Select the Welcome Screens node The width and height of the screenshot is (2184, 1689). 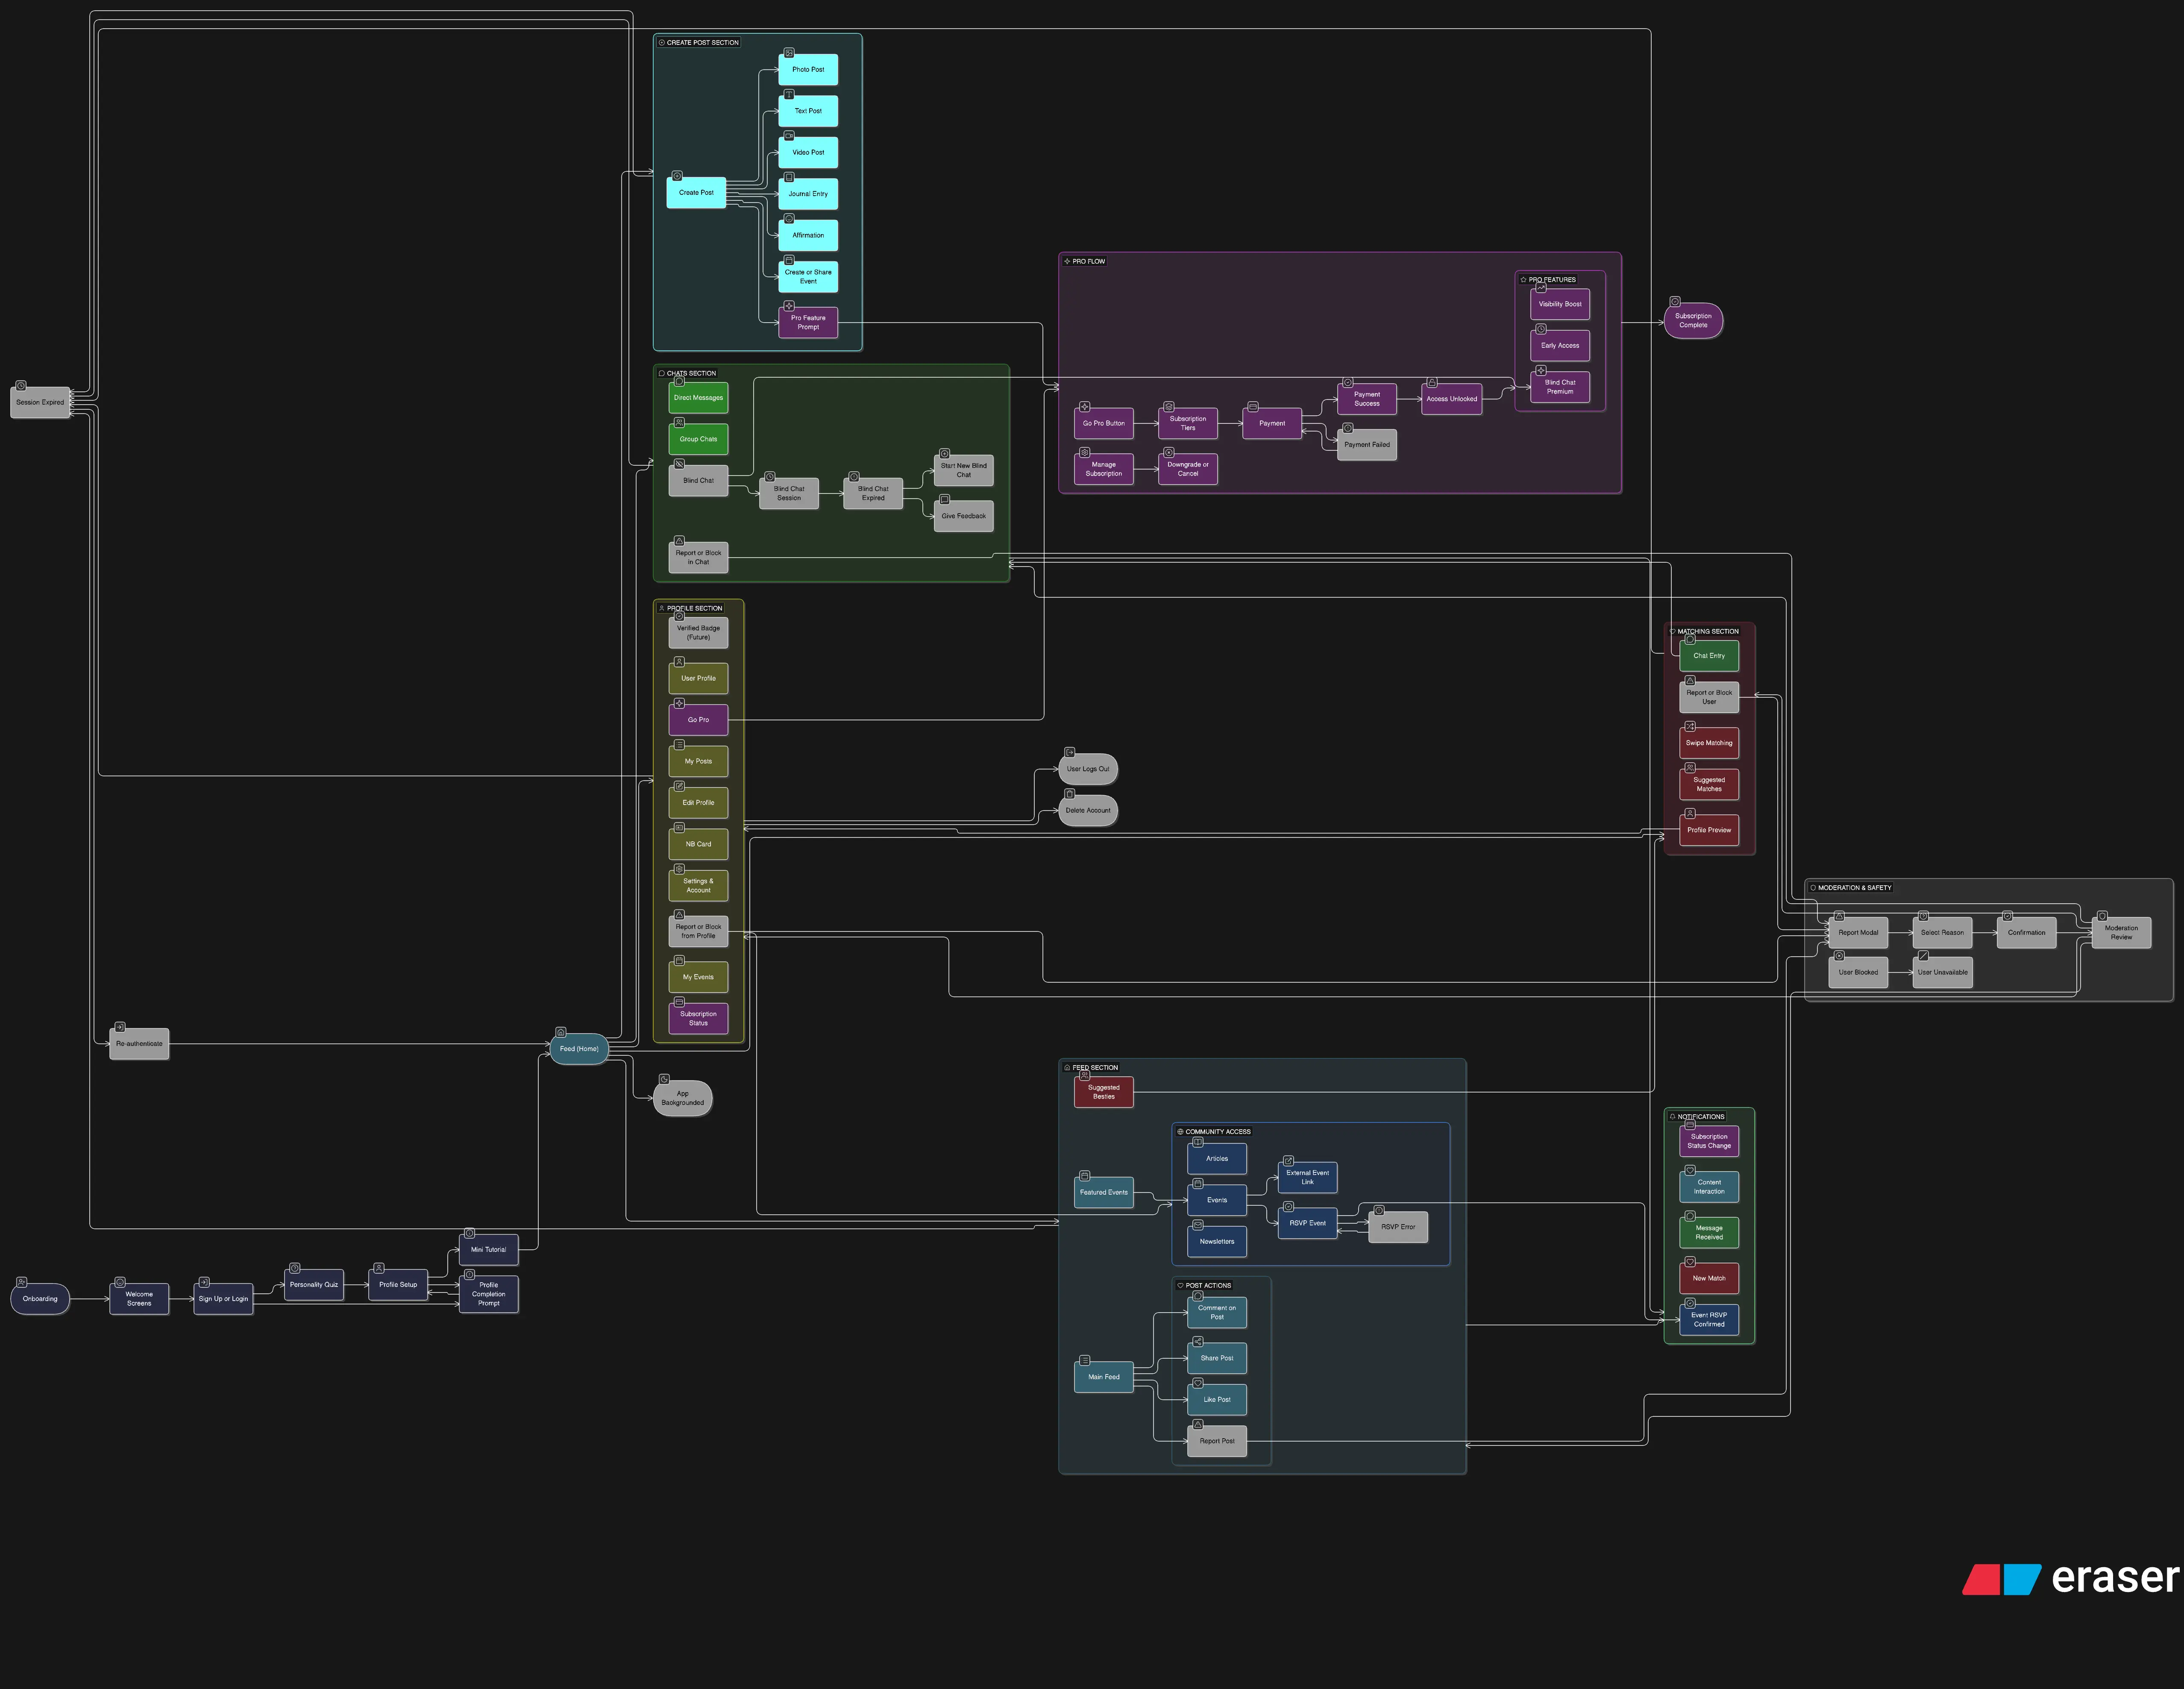[139, 1299]
